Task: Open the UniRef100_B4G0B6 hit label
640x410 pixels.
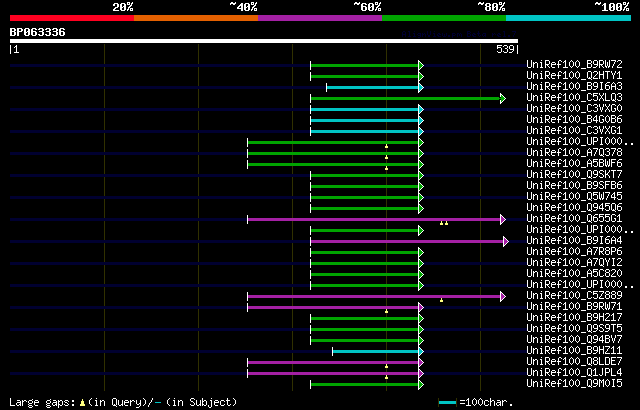Action: [574, 120]
